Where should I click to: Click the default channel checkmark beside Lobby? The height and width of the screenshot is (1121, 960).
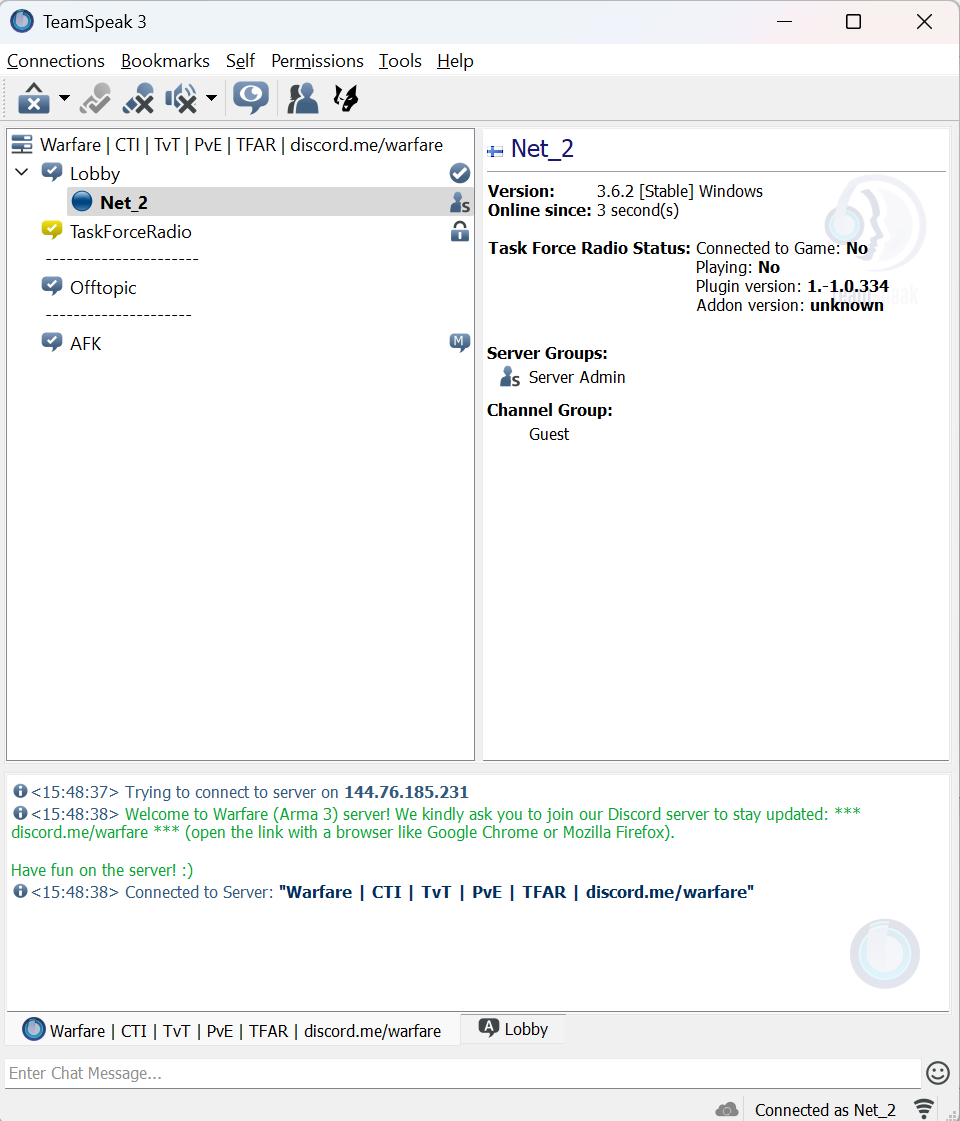click(460, 173)
